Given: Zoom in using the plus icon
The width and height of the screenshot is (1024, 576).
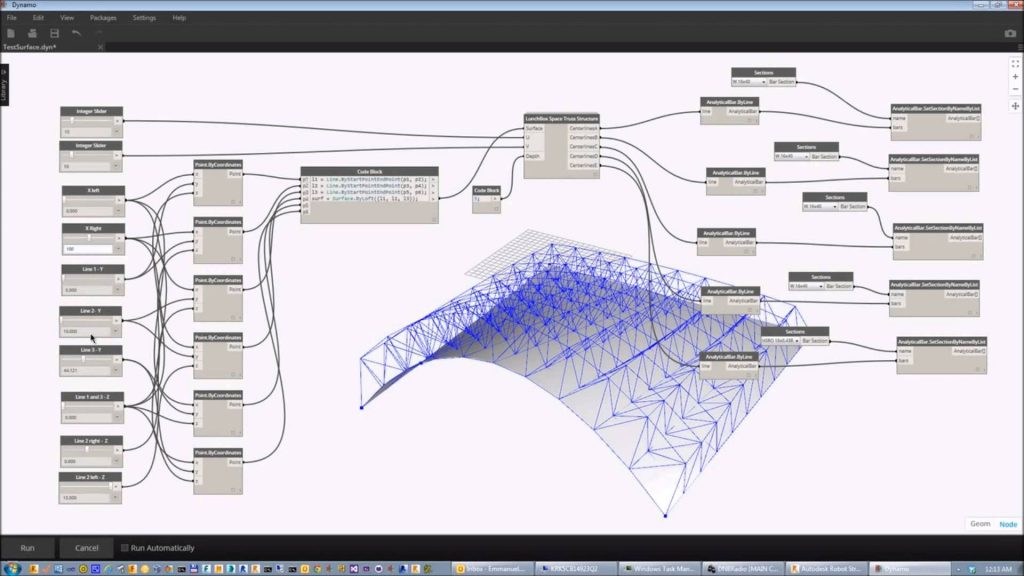Looking at the screenshot, I should point(1015,77).
